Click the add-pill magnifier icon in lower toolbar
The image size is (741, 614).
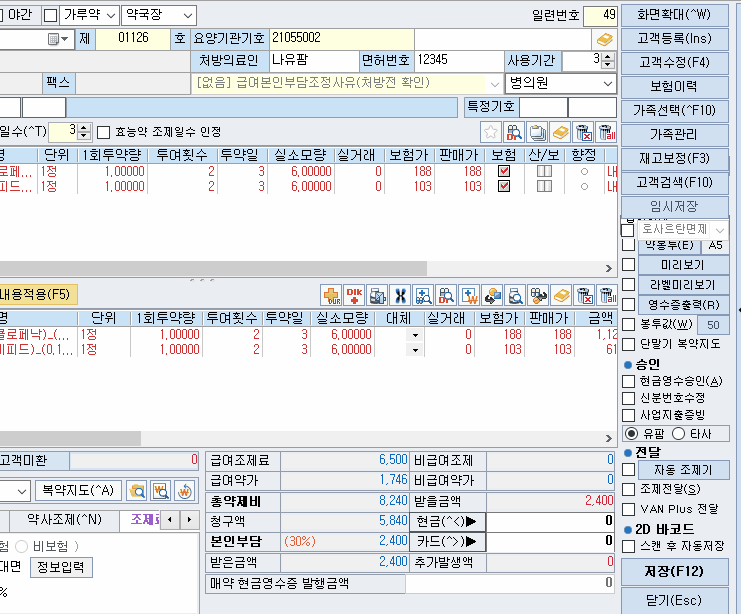pyautogui.click(x=423, y=295)
